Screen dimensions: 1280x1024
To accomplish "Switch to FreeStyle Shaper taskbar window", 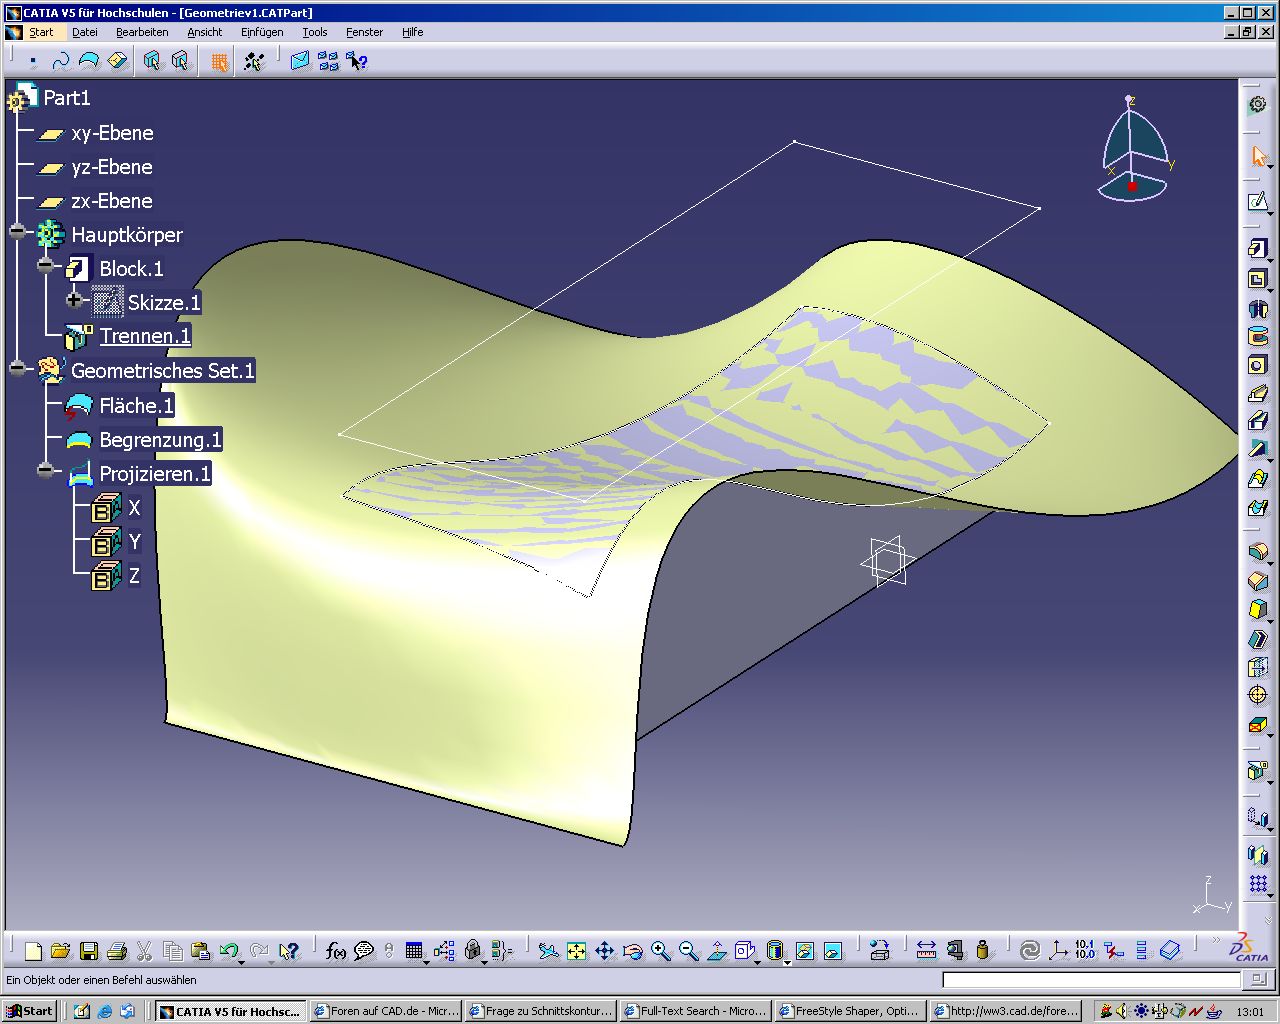I will point(850,1011).
